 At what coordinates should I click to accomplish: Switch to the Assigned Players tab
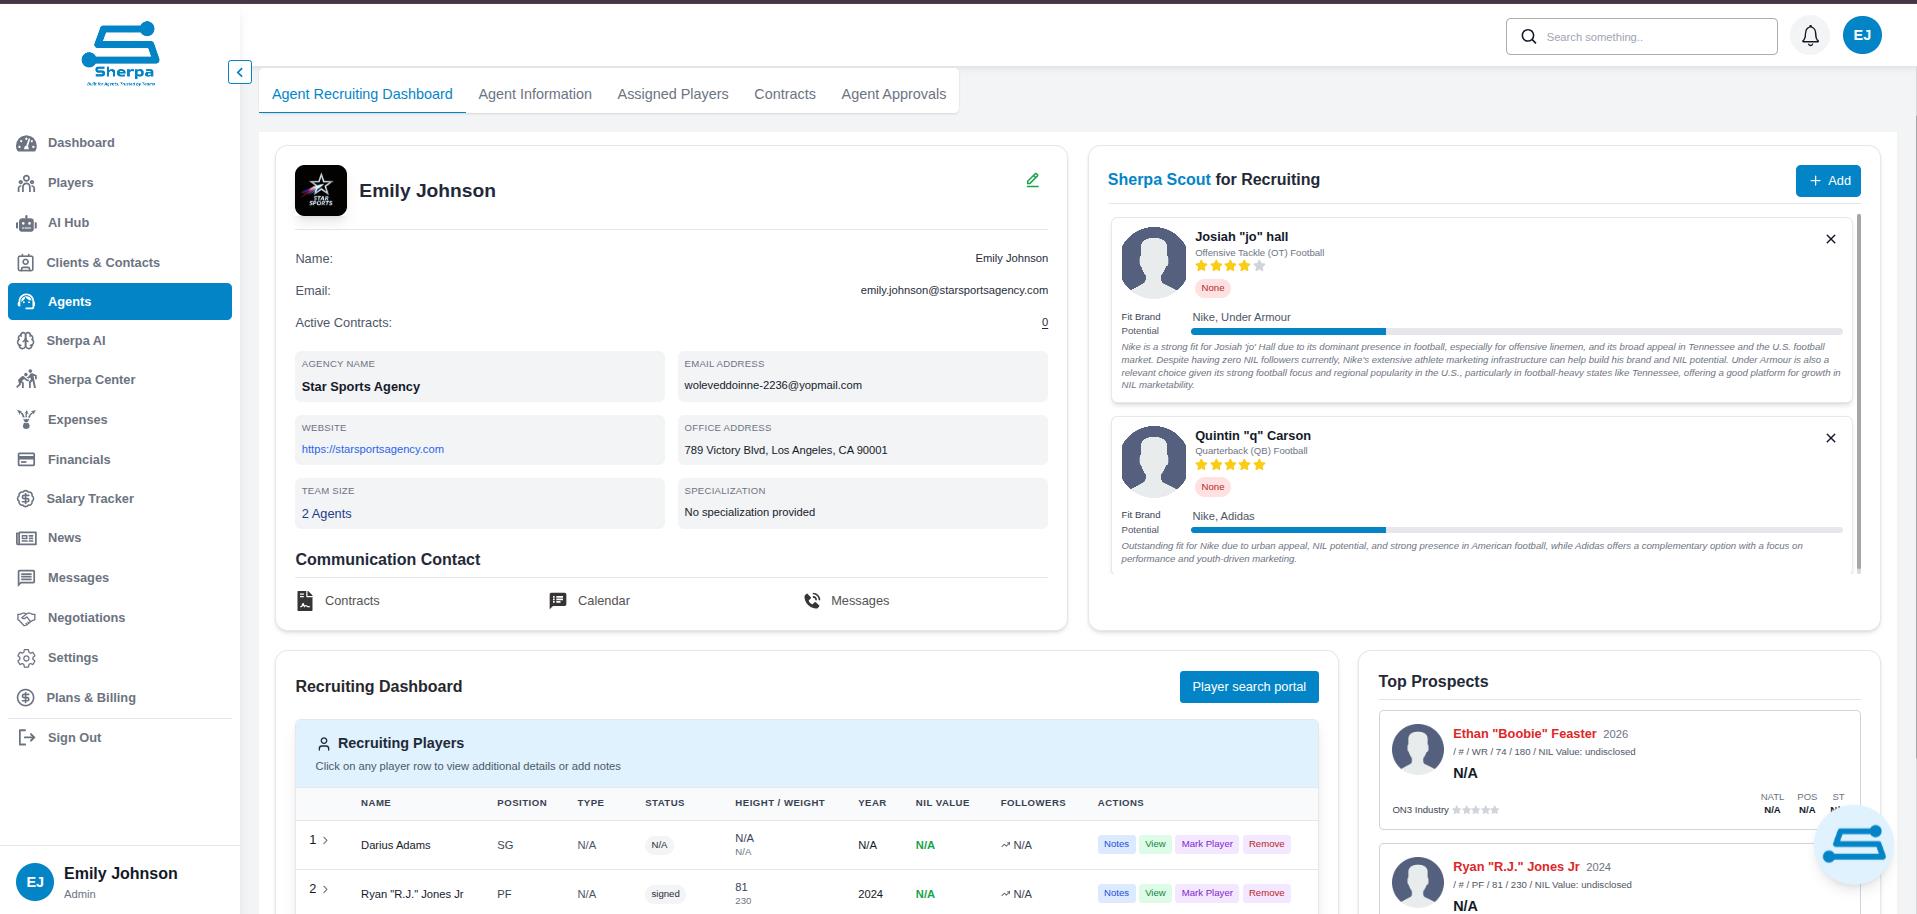(x=672, y=94)
